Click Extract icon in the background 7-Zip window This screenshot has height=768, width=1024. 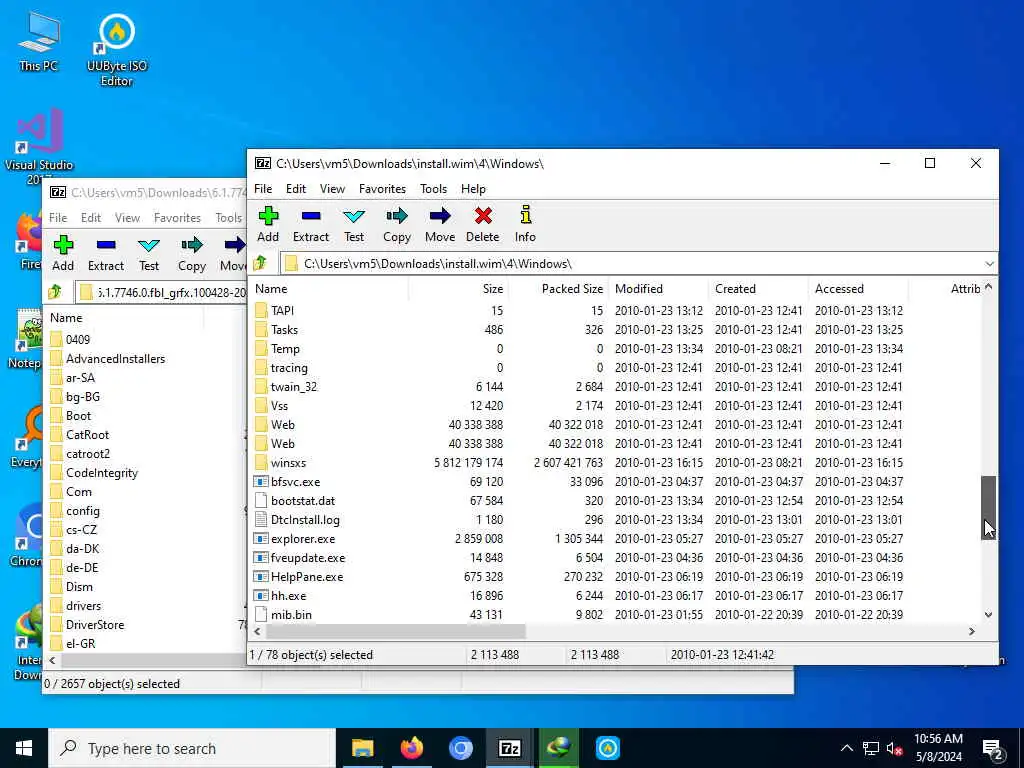[x=106, y=245]
